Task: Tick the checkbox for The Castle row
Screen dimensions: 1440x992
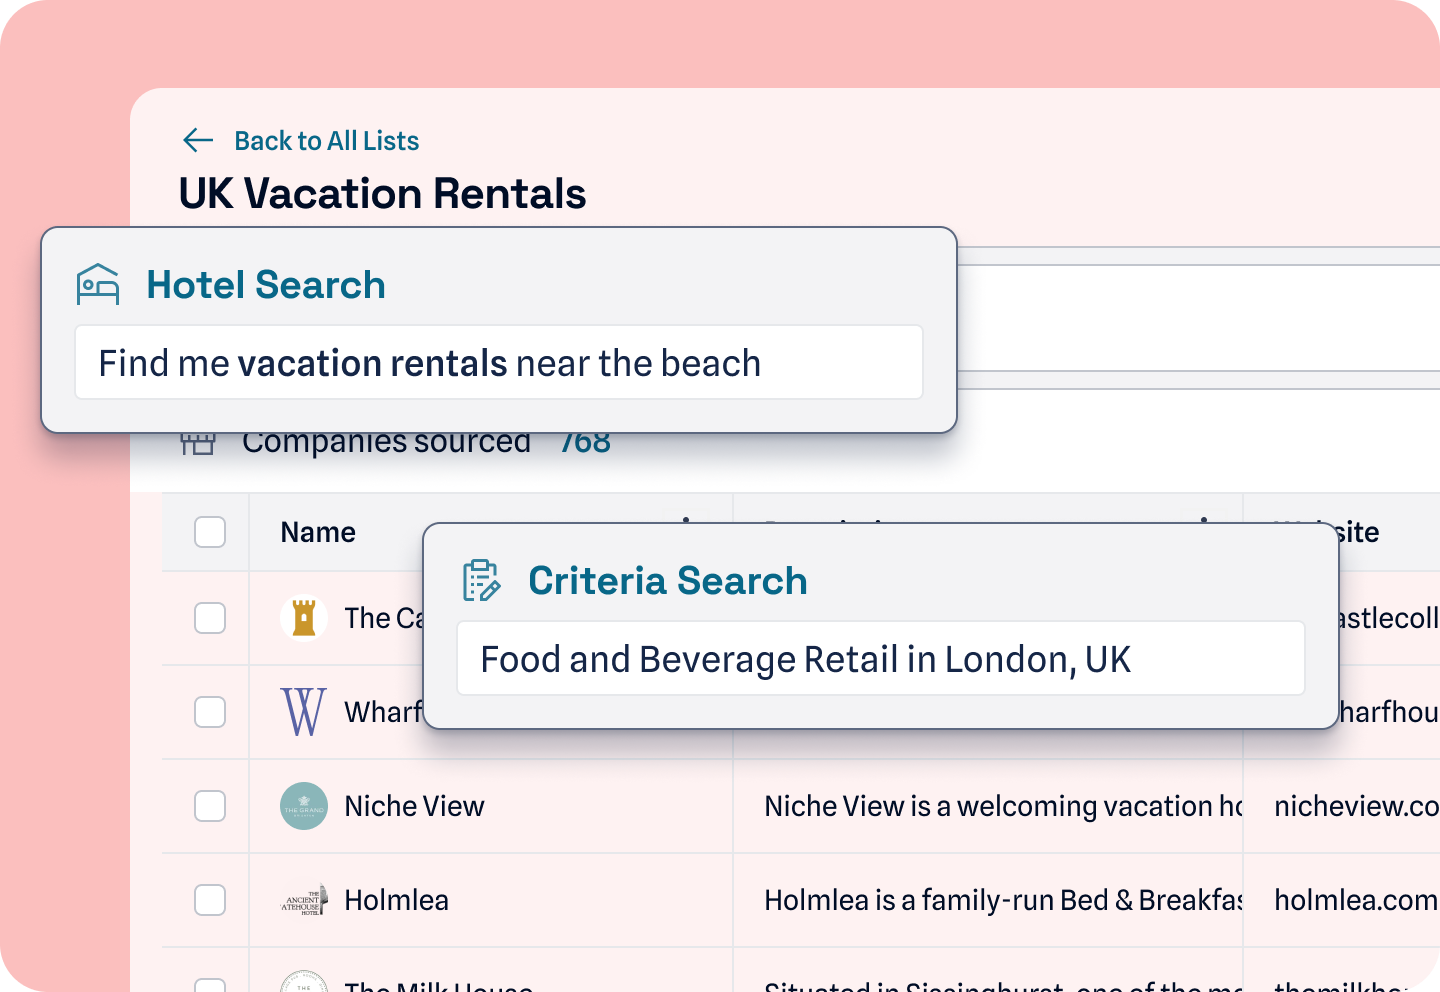Action: 210,618
